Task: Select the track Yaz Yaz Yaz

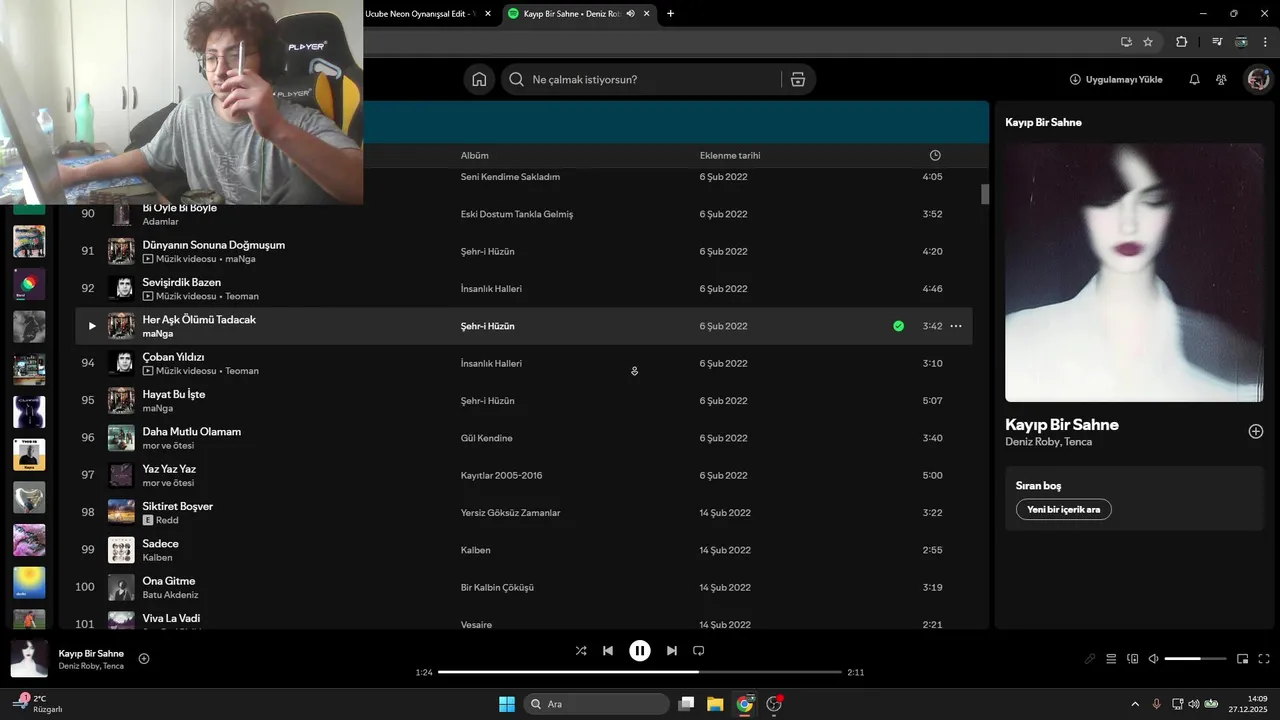Action: [169, 469]
